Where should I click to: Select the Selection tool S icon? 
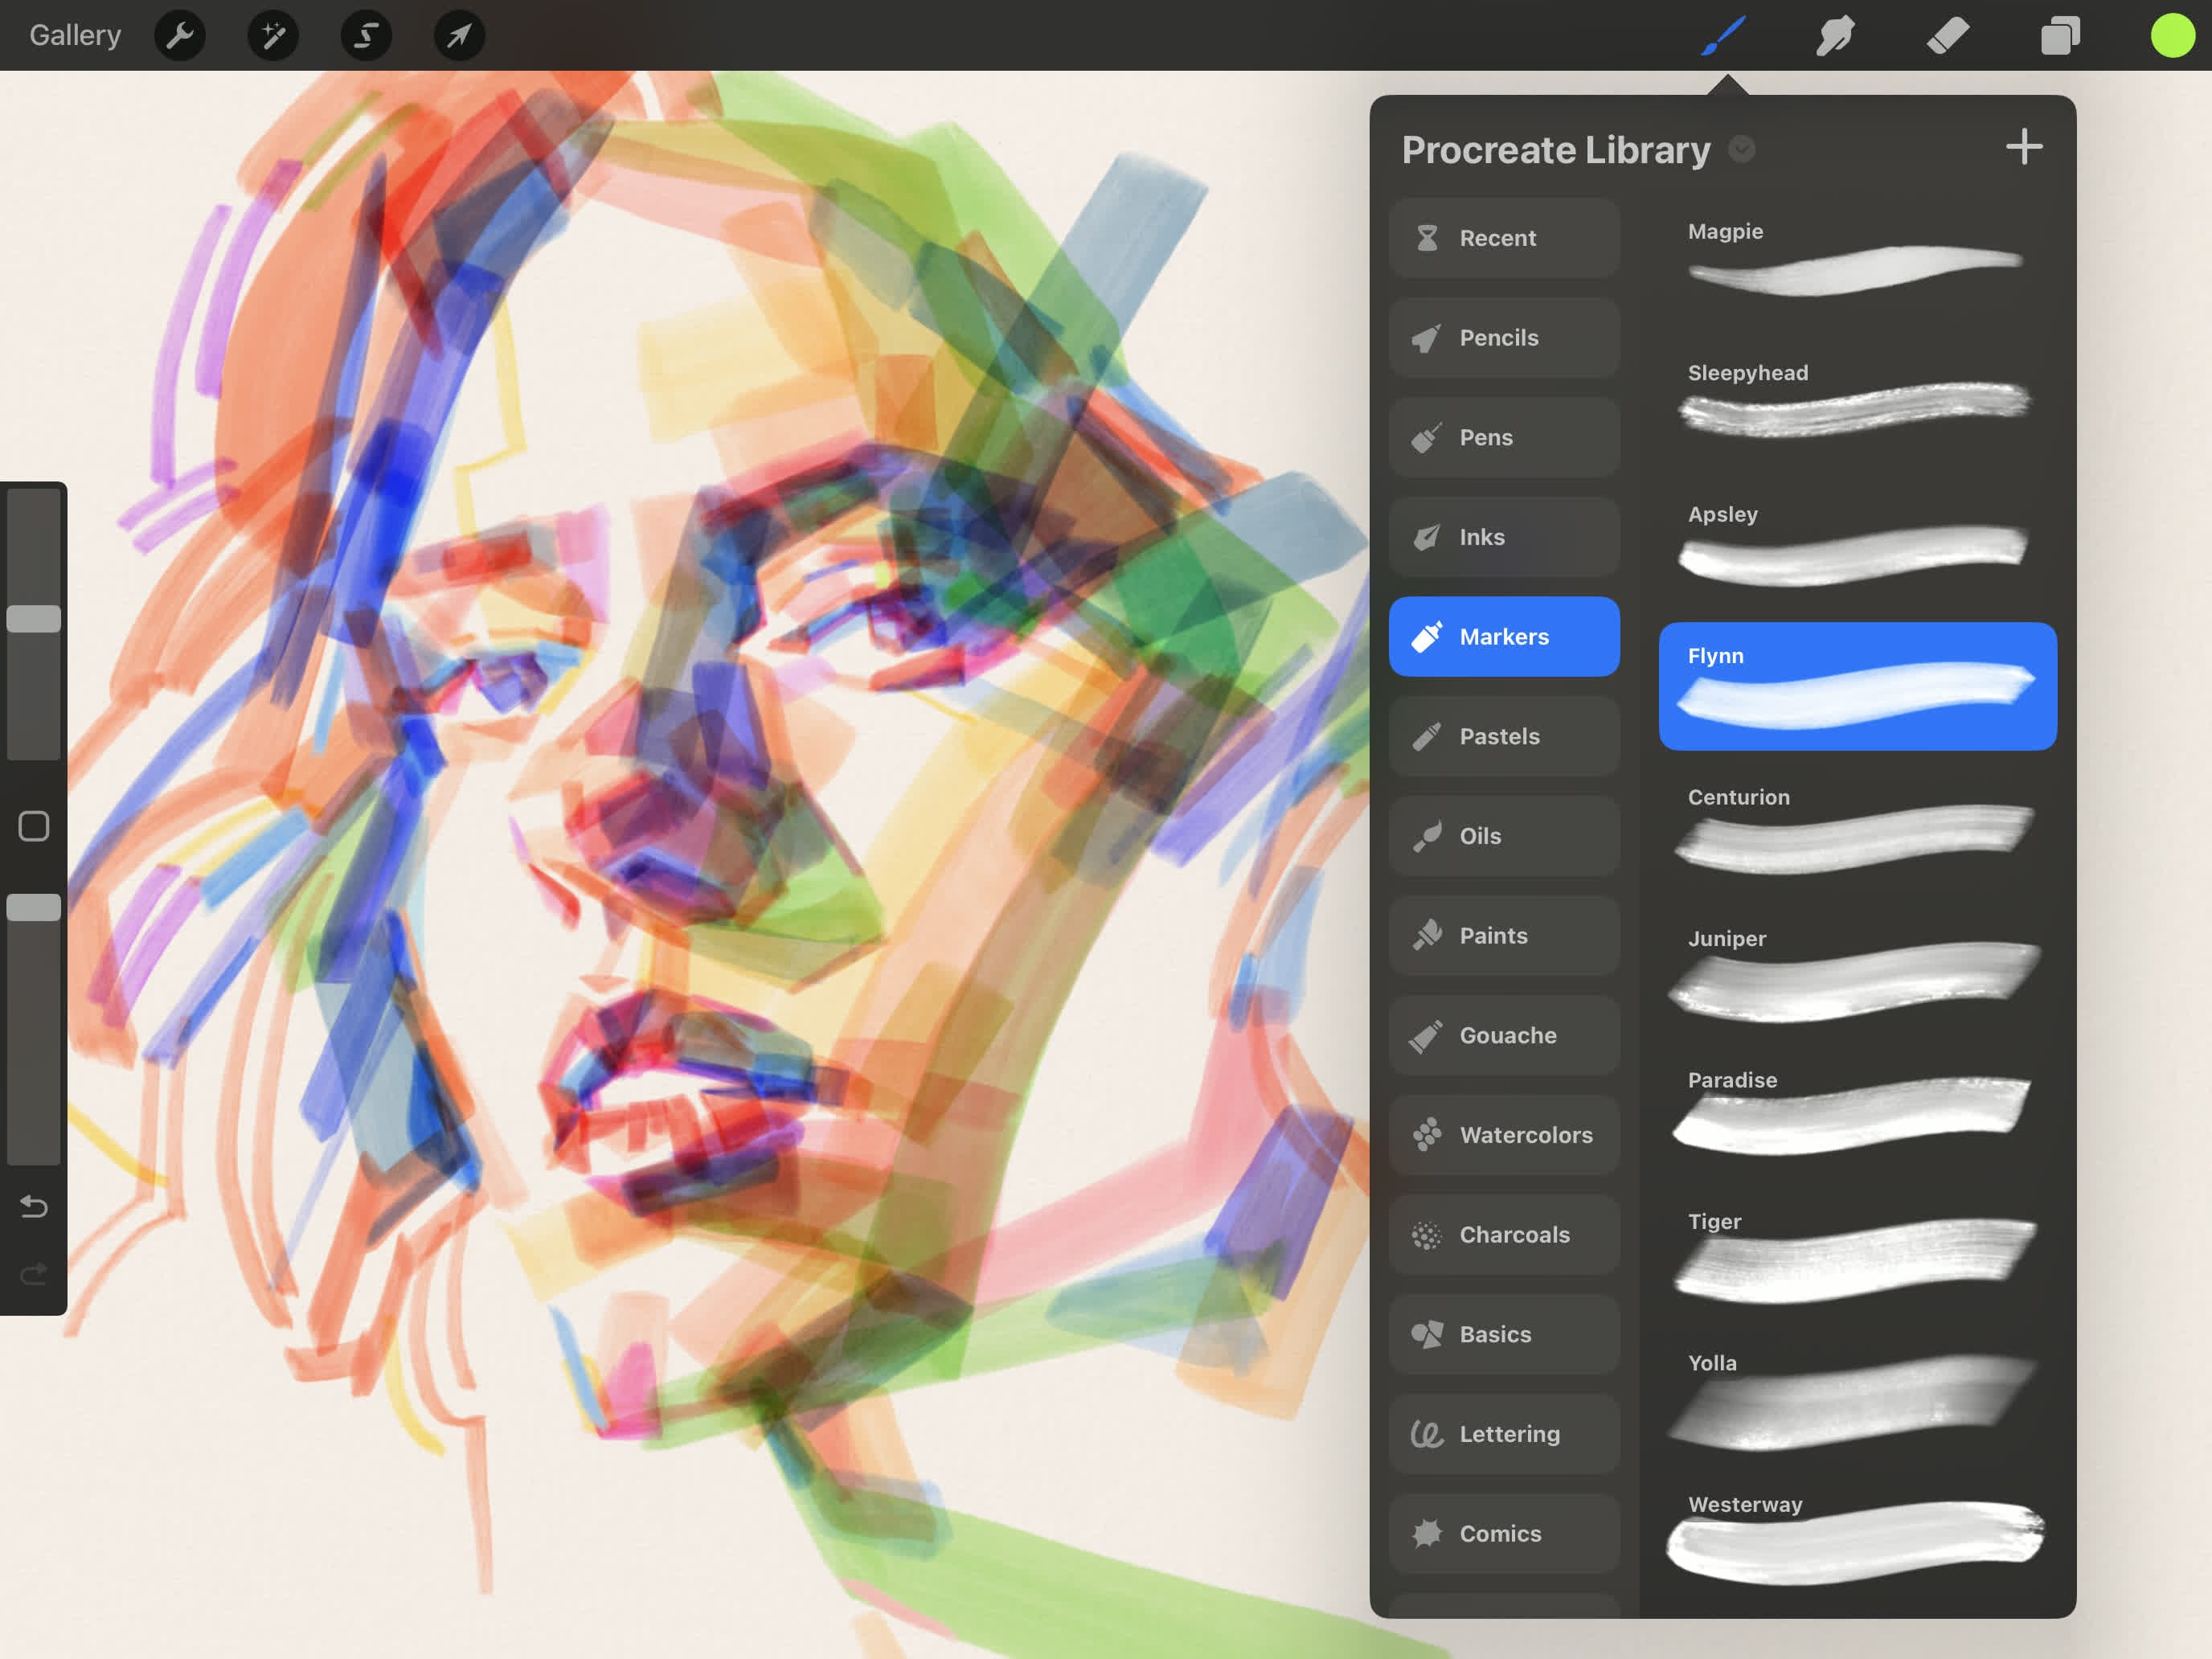366,36
